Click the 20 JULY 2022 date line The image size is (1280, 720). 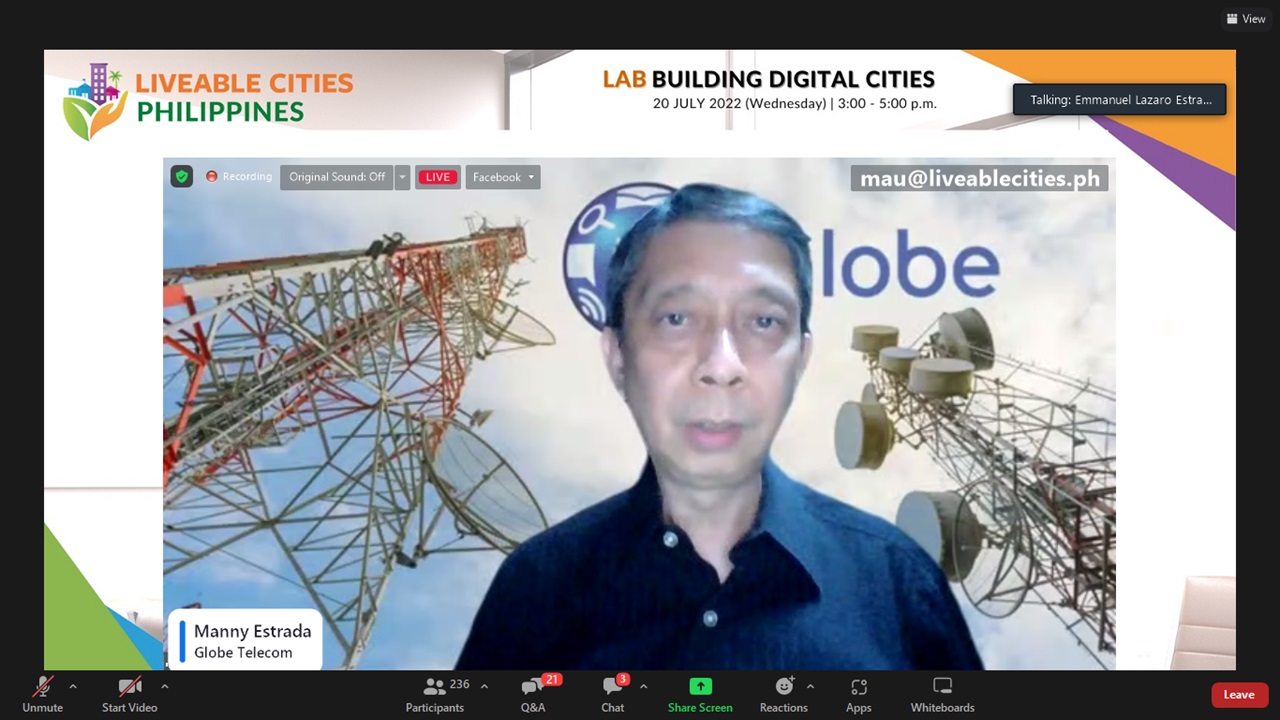click(x=794, y=103)
